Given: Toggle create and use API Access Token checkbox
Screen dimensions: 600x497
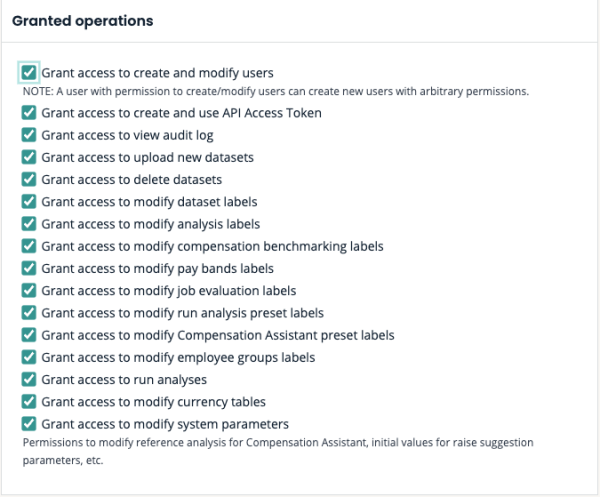Looking at the screenshot, I should [x=29, y=113].
